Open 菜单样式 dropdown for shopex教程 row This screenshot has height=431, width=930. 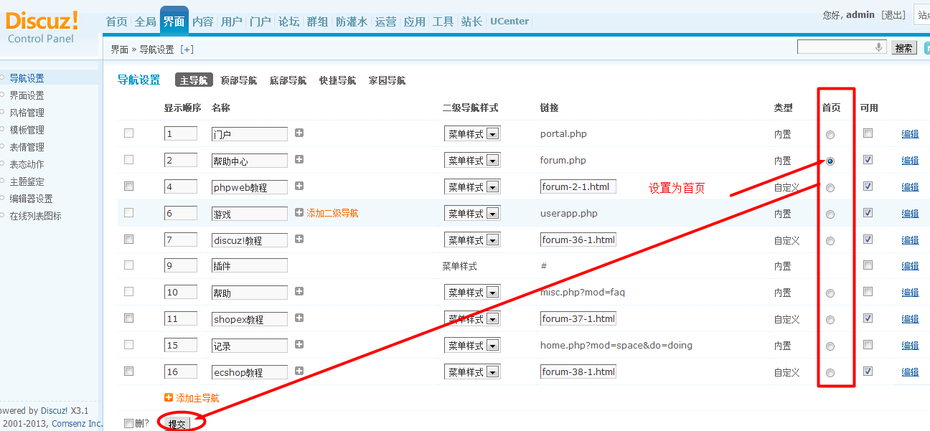(x=472, y=318)
